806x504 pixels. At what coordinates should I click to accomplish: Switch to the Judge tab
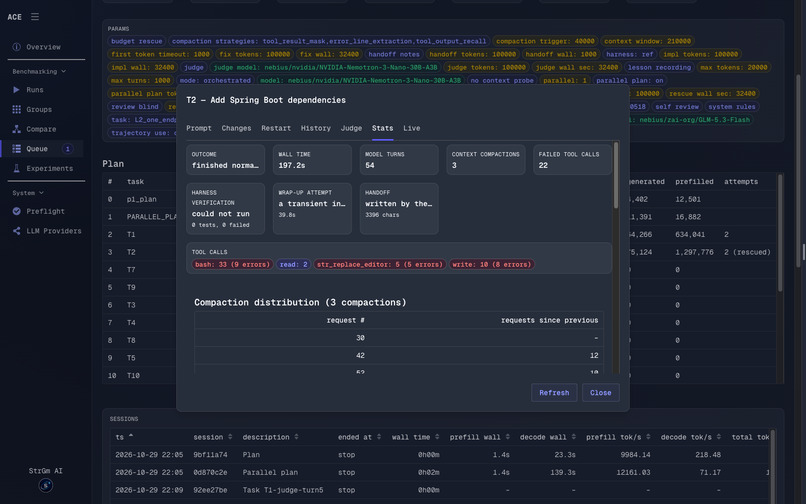pyautogui.click(x=352, y=128)
